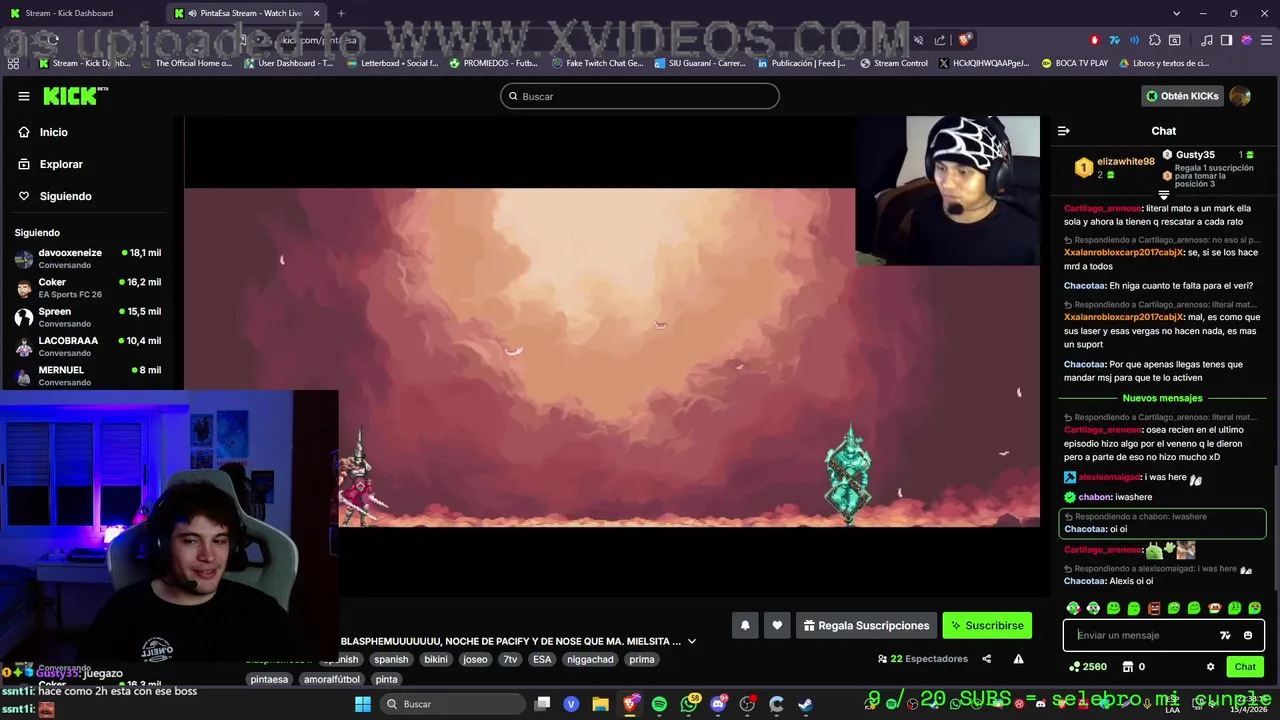This screenshot has height=720, width=1280.
Task: Open LACOBRAAA followed channel
Action: (x=88, y=346)
